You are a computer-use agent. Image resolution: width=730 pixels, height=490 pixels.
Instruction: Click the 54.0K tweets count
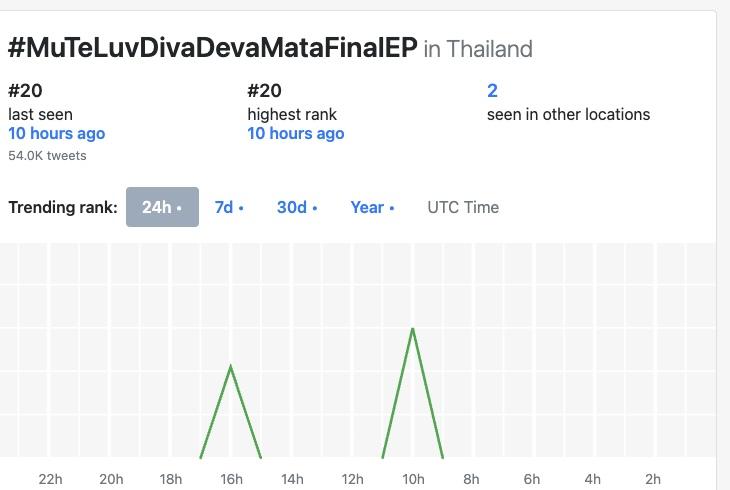pos(47,156)
